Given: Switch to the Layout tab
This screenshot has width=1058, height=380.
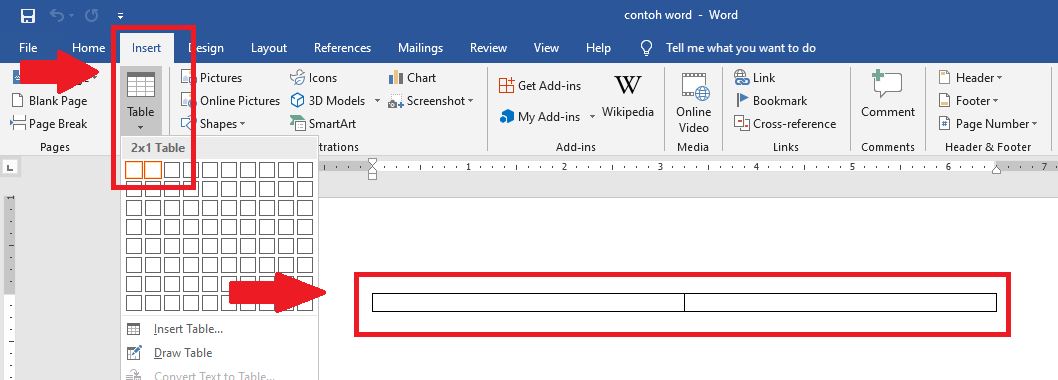Looking at the screenshot, I should click(269, 48).
